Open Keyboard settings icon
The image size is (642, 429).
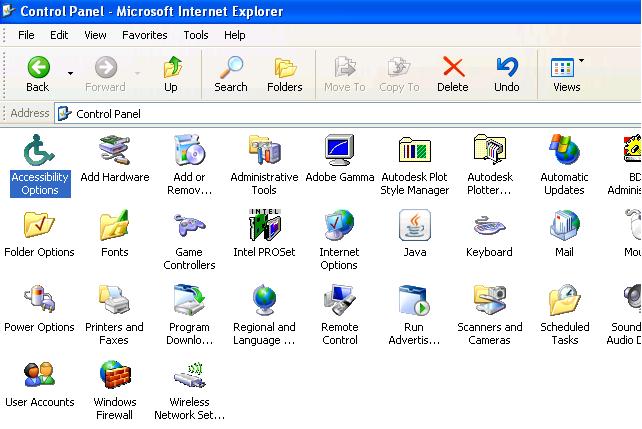(x=490, y=225)
